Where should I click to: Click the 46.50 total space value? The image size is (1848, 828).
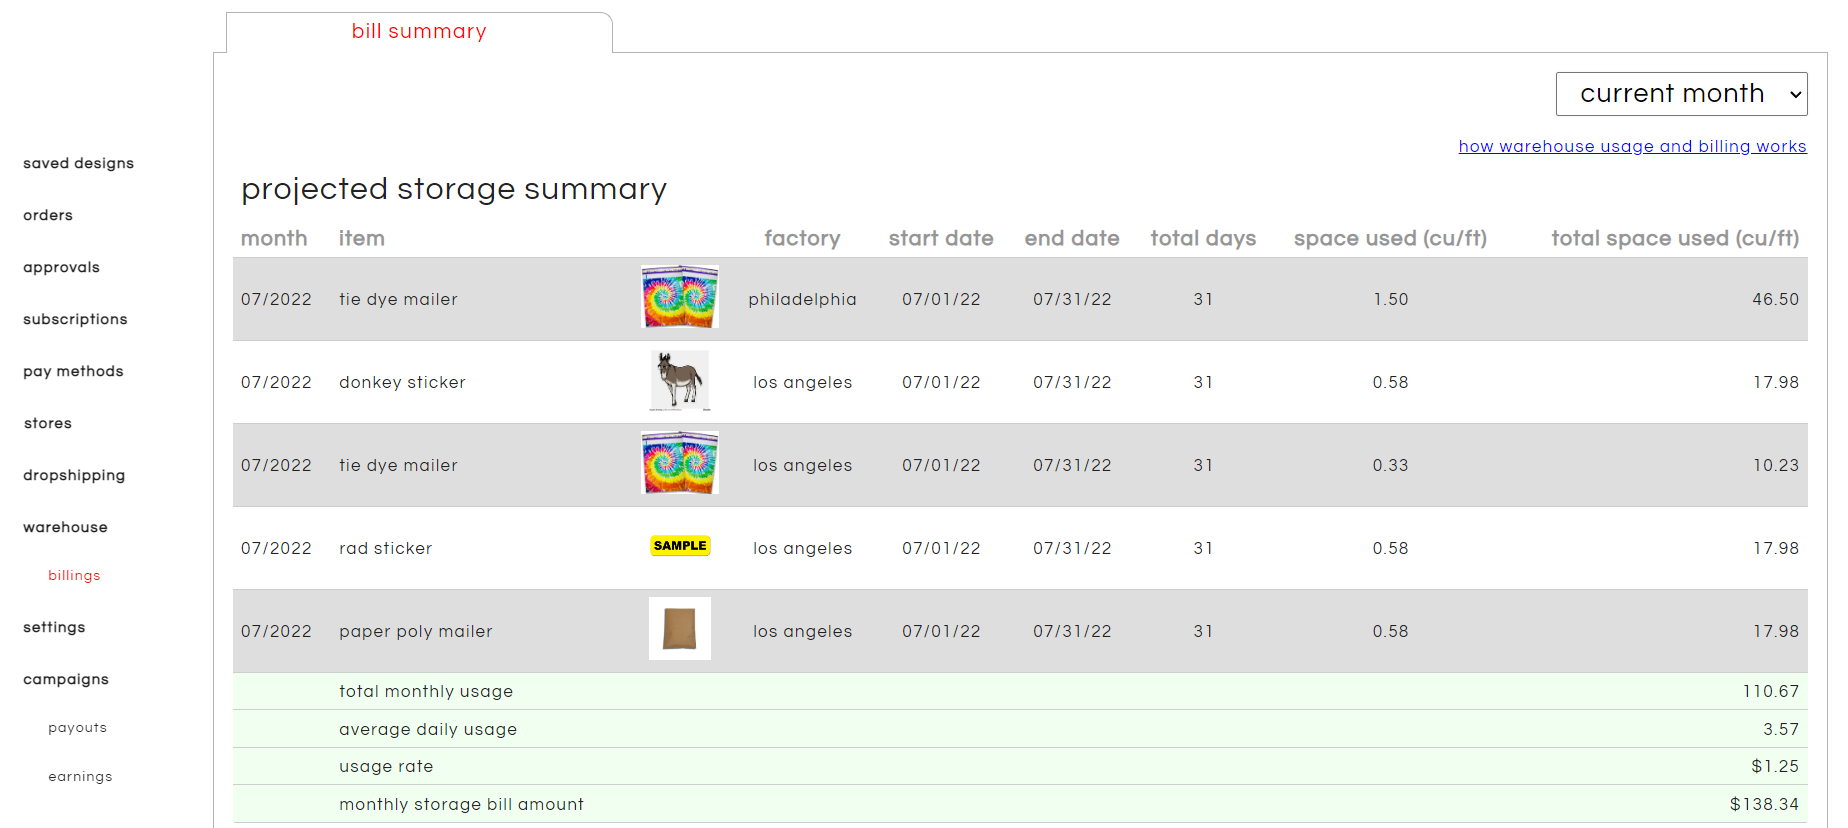[x=1775, y=299]
